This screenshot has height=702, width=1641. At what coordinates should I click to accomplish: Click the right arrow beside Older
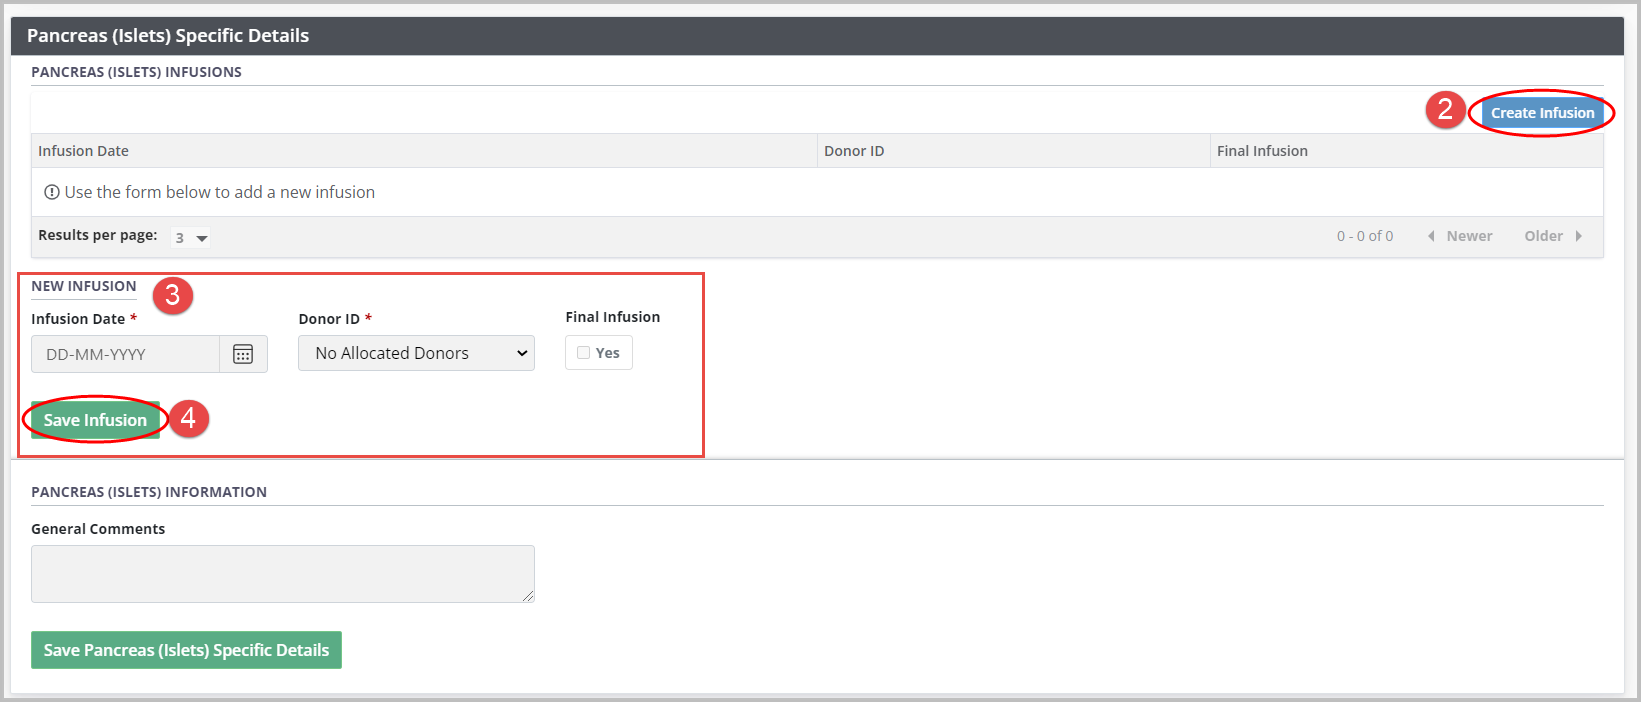point(1578,236)
